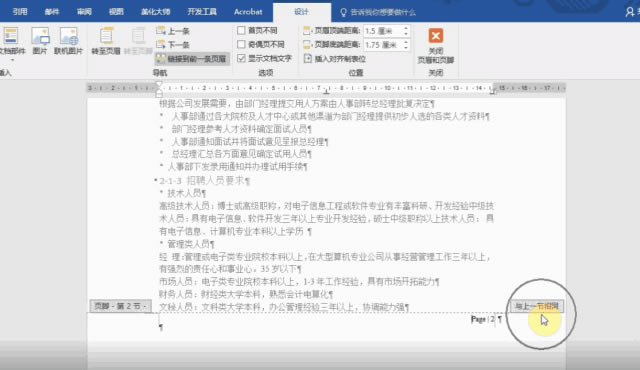The width and height of the screenshot is (640, 370).
Task: Edit the 1.5 厘米 header distance field
Action: 383,31
